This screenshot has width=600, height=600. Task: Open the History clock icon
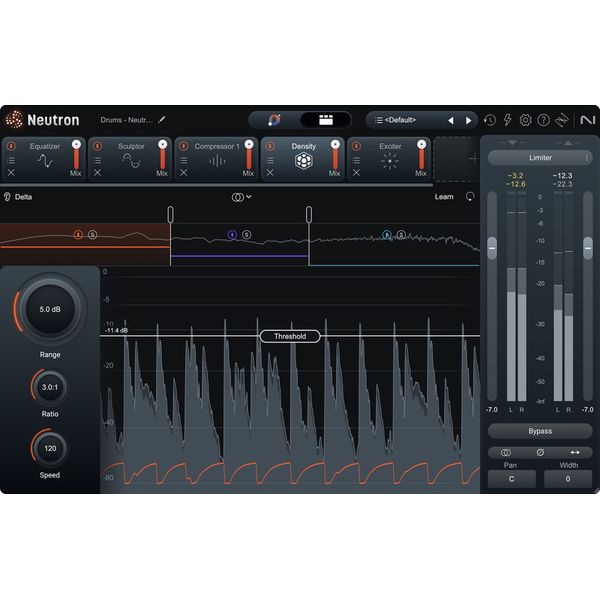[x=490, y=120]
